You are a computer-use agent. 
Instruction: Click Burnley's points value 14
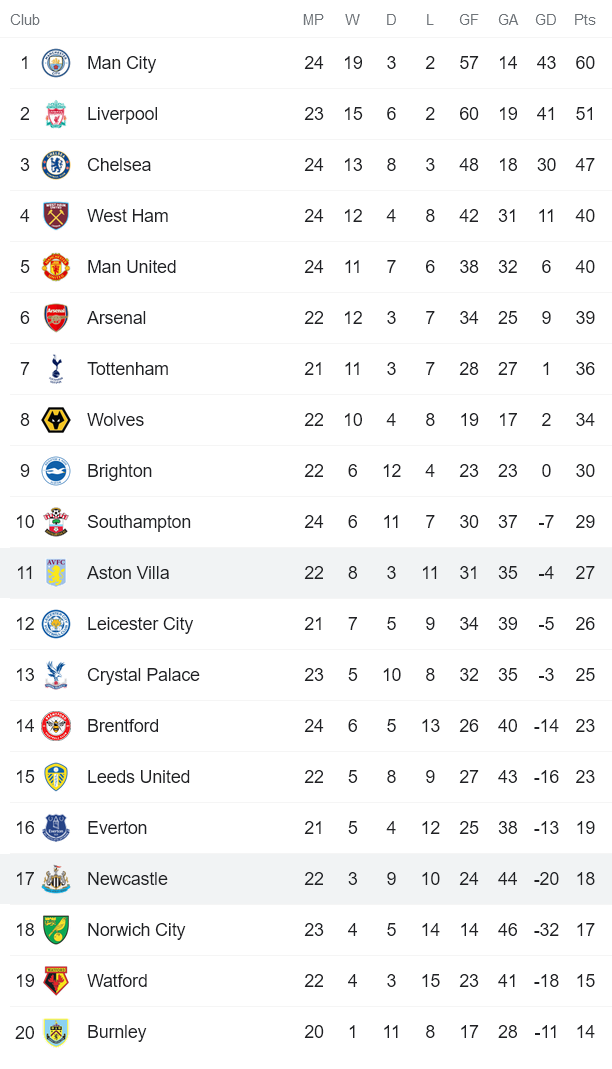click(x=585, y=1032)
